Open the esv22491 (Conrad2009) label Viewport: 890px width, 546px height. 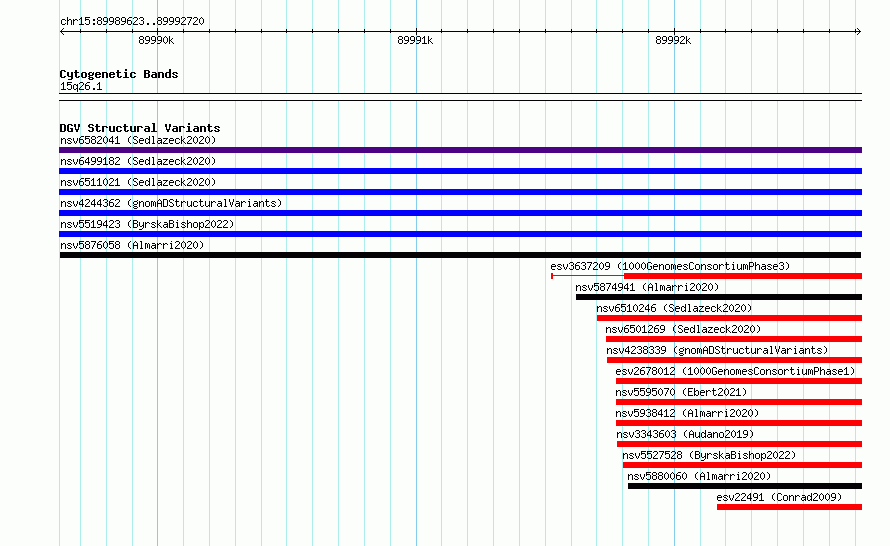click(779, 497)
